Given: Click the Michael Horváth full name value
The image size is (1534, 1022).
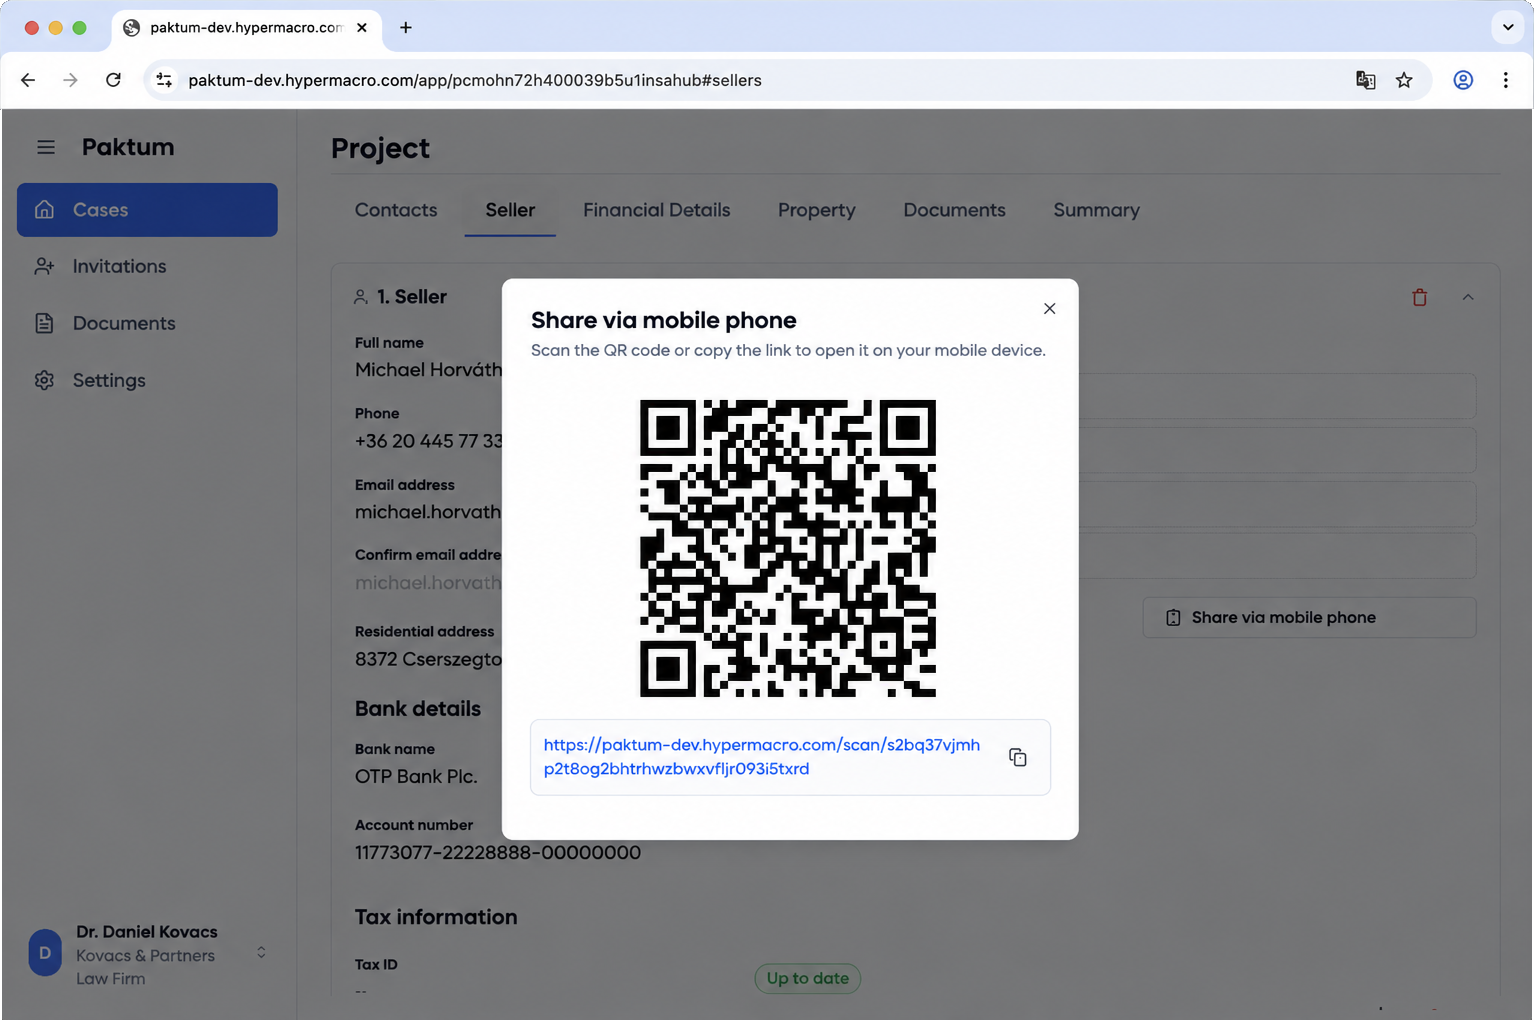Looking at the screenshot, I should click(428, 370).
